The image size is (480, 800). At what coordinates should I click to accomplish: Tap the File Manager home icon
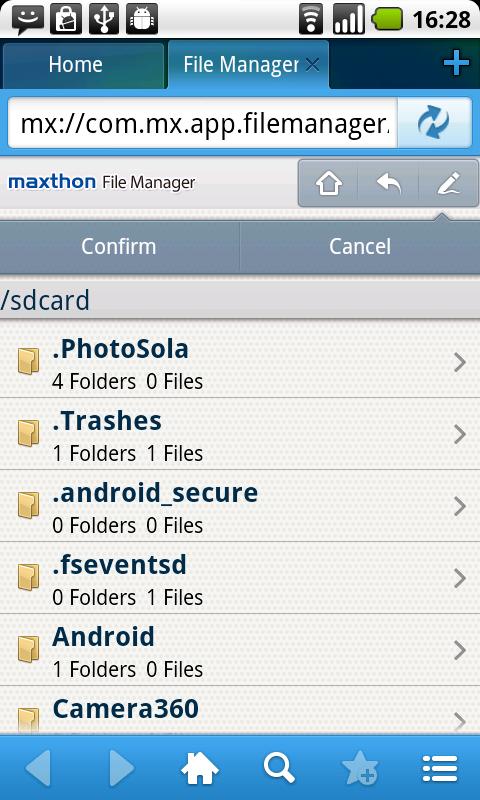point(329,183)
